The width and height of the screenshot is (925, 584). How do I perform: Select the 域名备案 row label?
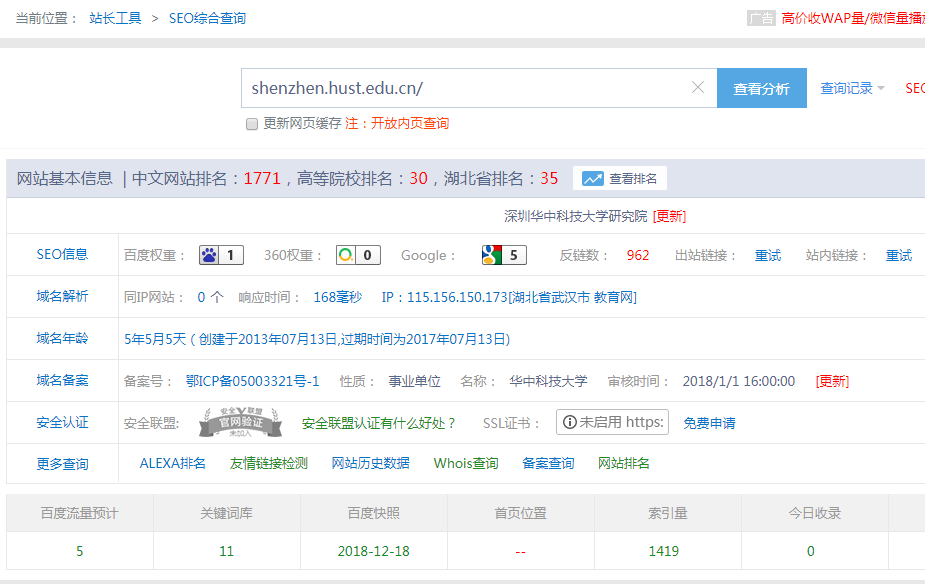click(x=62, y=380)
